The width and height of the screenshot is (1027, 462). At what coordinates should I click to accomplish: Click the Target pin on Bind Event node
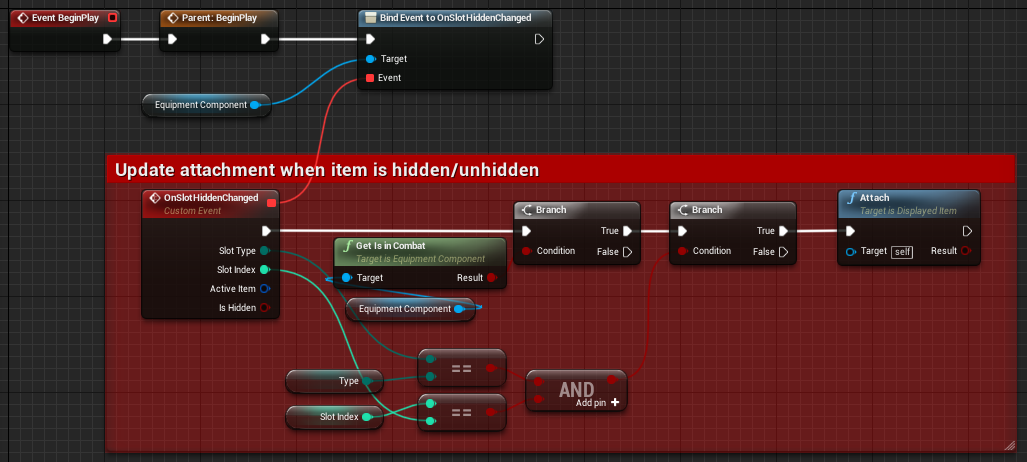pyautogui.click(x=370, y=59)
